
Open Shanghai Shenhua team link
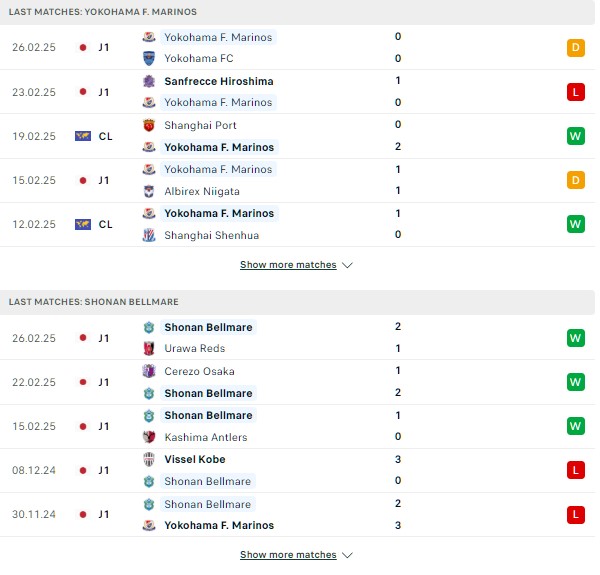[212, 235]
